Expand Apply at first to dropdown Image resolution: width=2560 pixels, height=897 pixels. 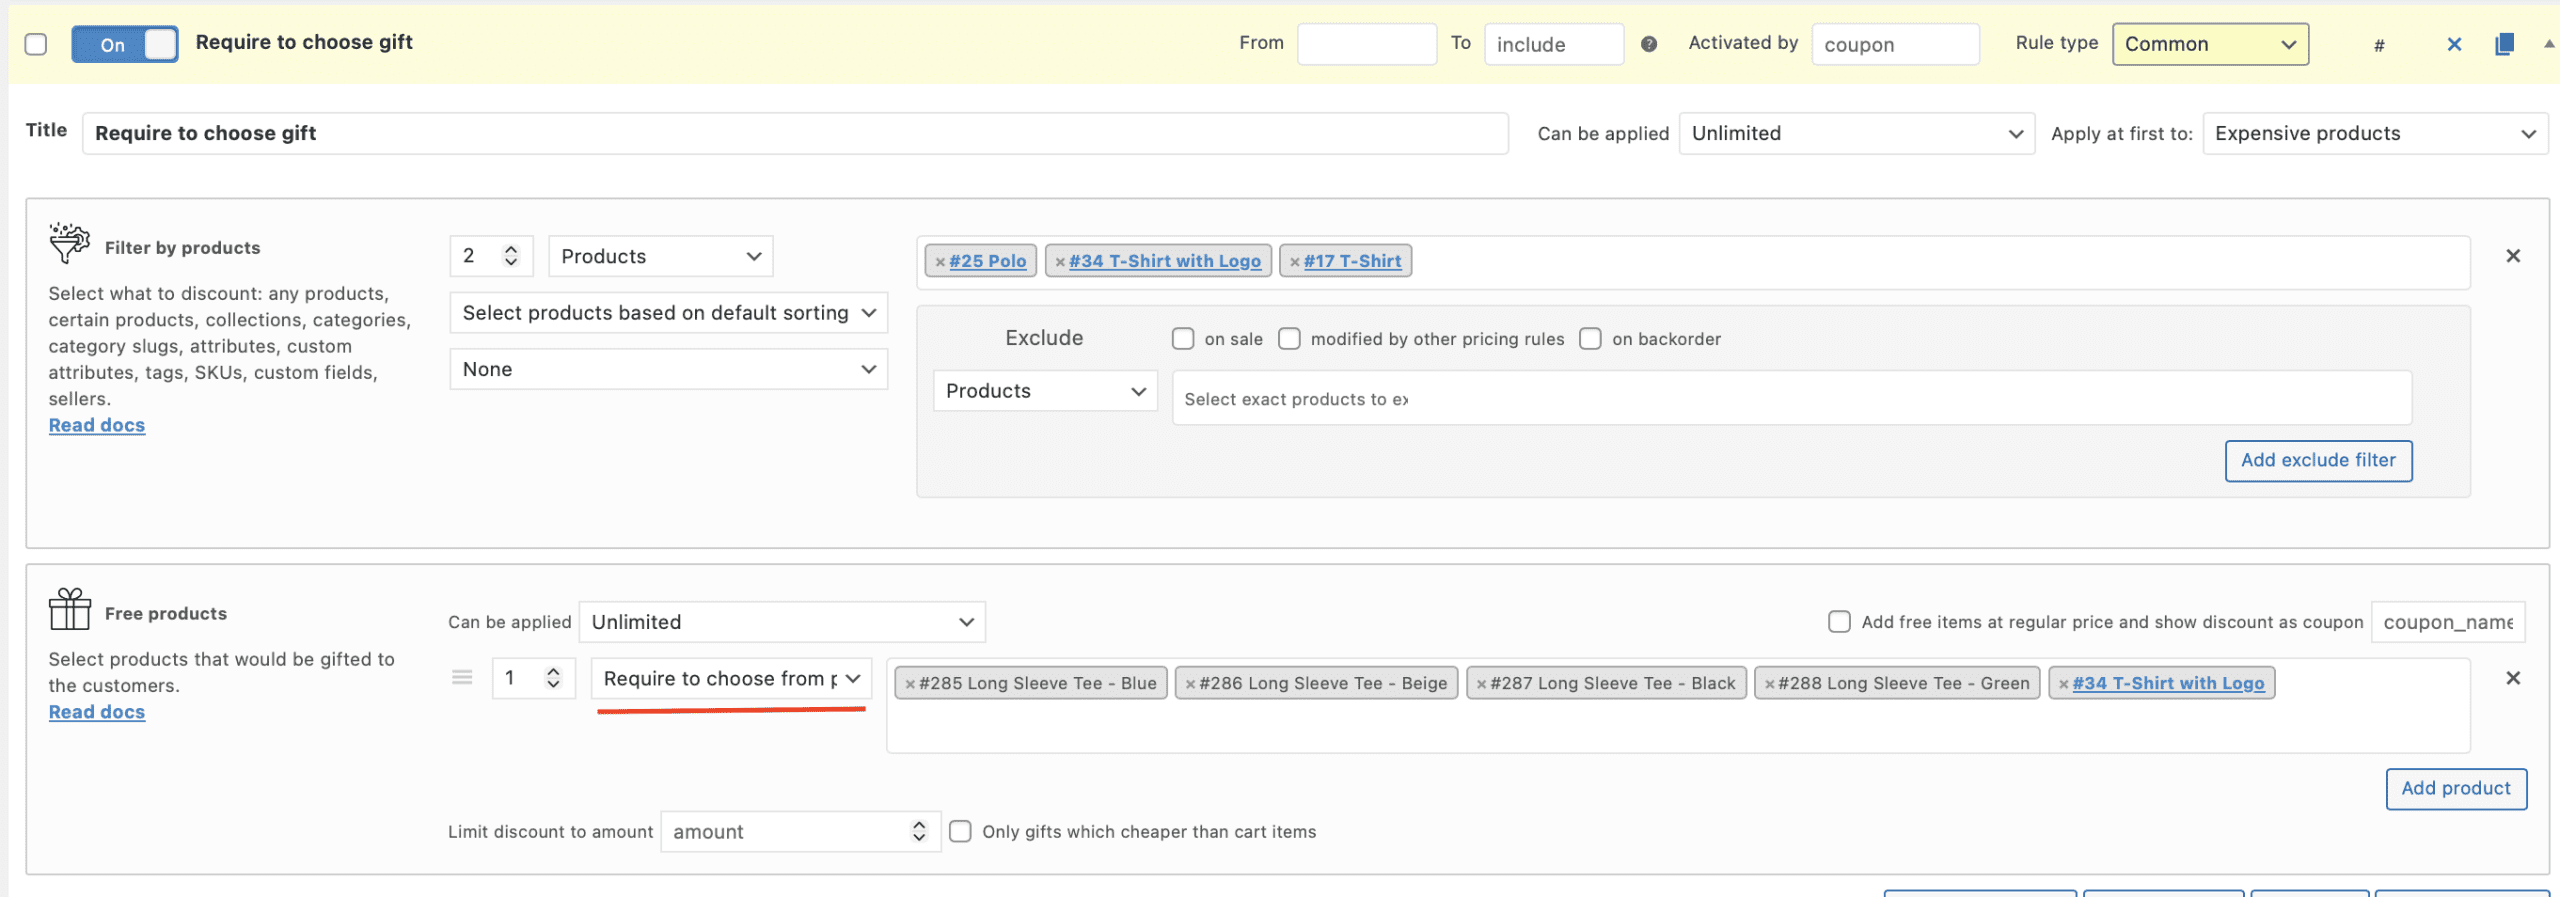[x=2374, y=134]
